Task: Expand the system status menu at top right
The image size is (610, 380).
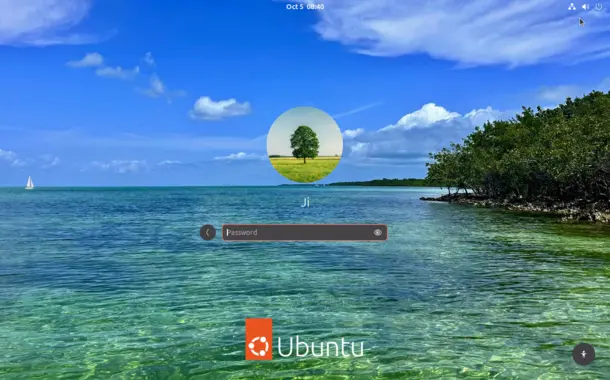Action: tap(585, 7)
